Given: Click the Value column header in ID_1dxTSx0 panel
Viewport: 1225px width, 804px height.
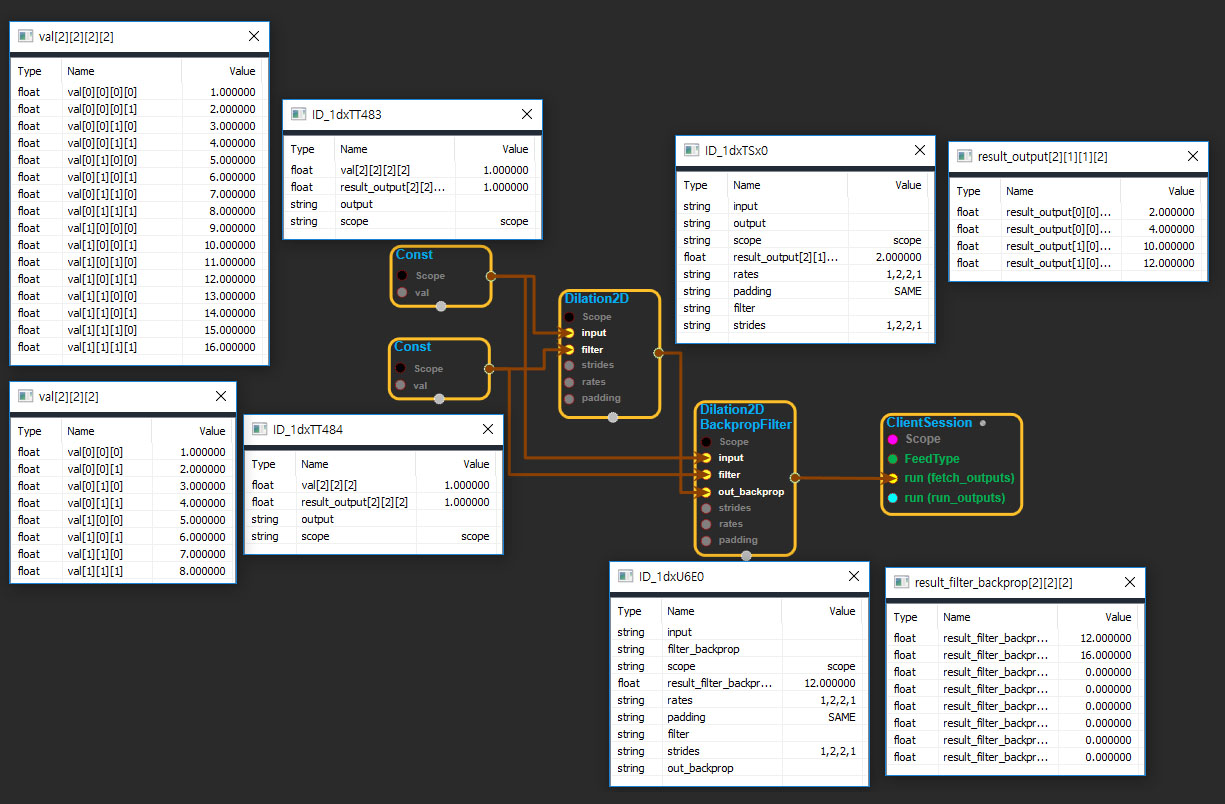Looking at the screenshot, I should (x=908, y=185).
